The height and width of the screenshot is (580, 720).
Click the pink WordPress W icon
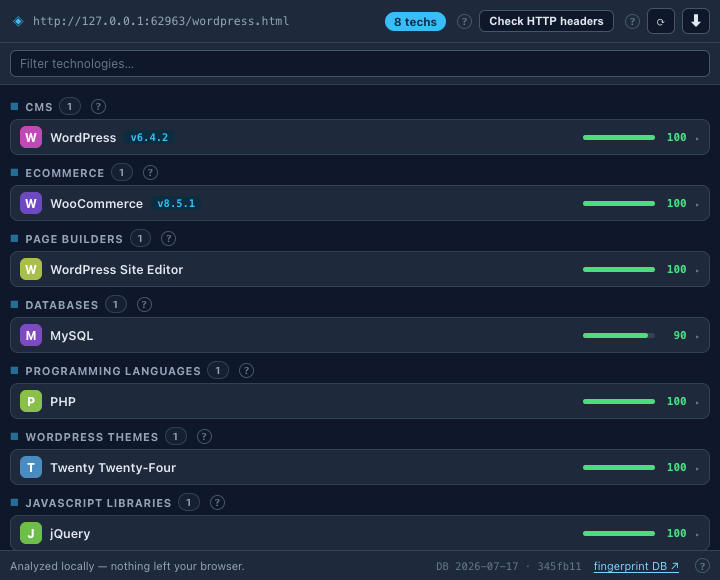tap(31, 137)
